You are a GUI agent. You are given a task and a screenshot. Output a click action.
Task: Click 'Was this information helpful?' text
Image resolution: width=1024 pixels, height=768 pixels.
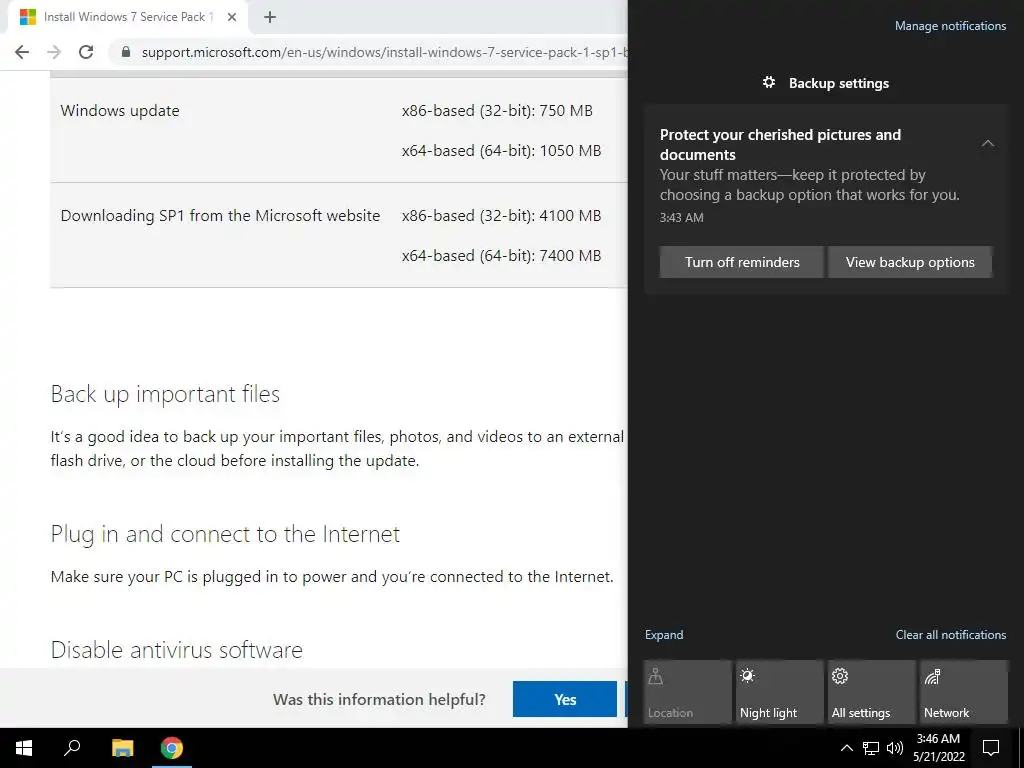click(379, 699)
